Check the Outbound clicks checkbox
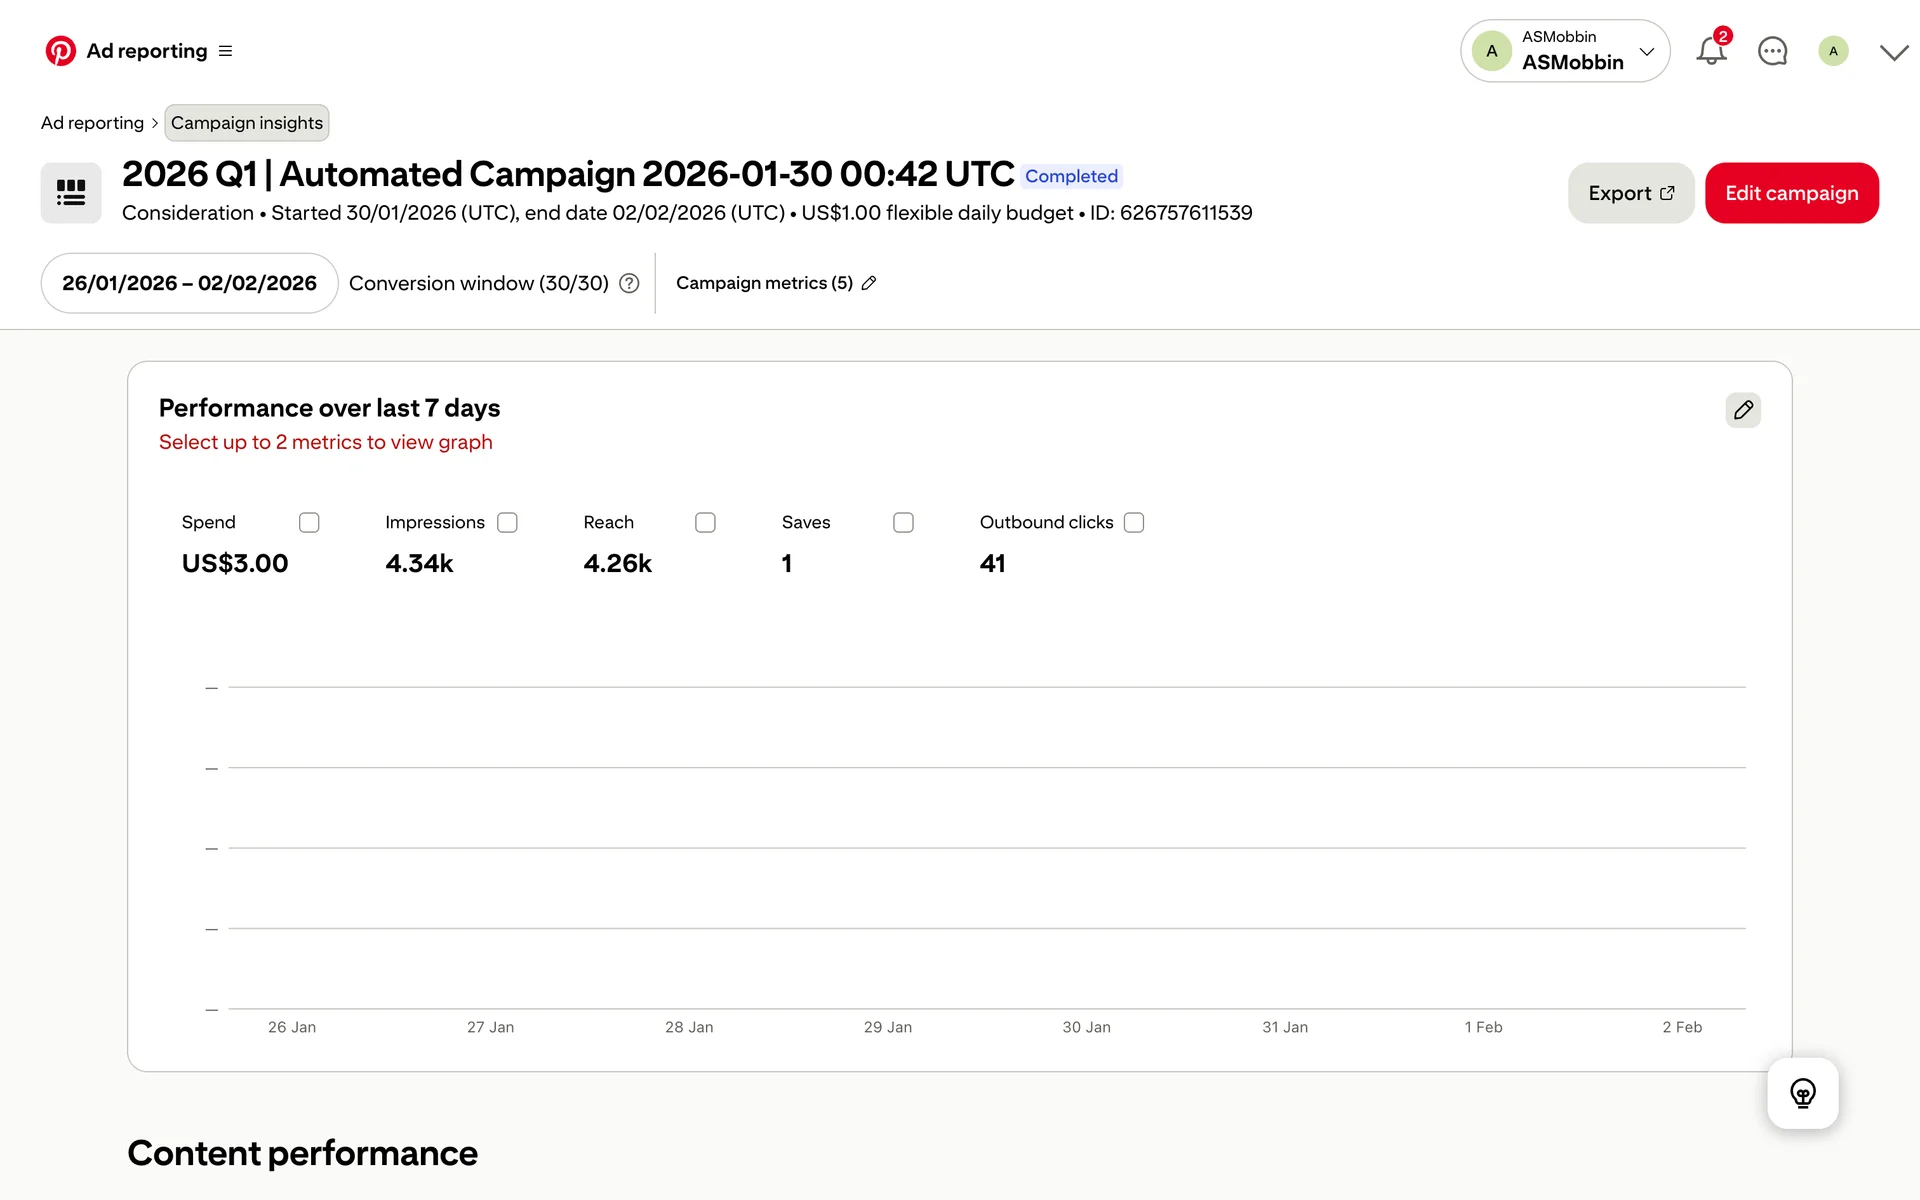The image size is (1920, 1200). [1134, 523]
